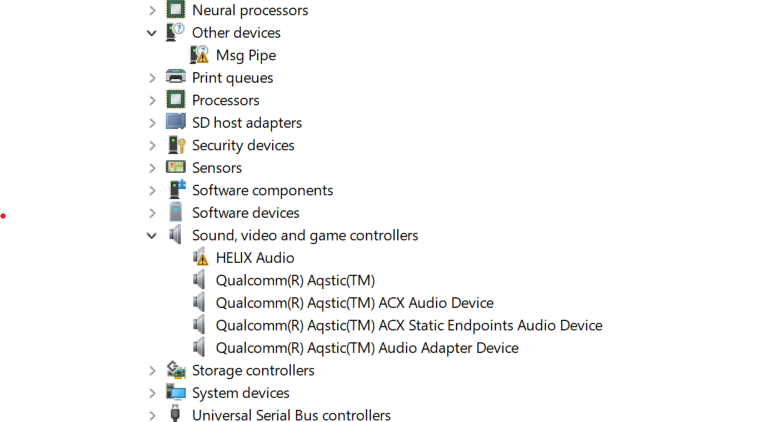This screenshot has height=422, width=758.
Task: Expand the Processors category
Action: pos(152,100)
